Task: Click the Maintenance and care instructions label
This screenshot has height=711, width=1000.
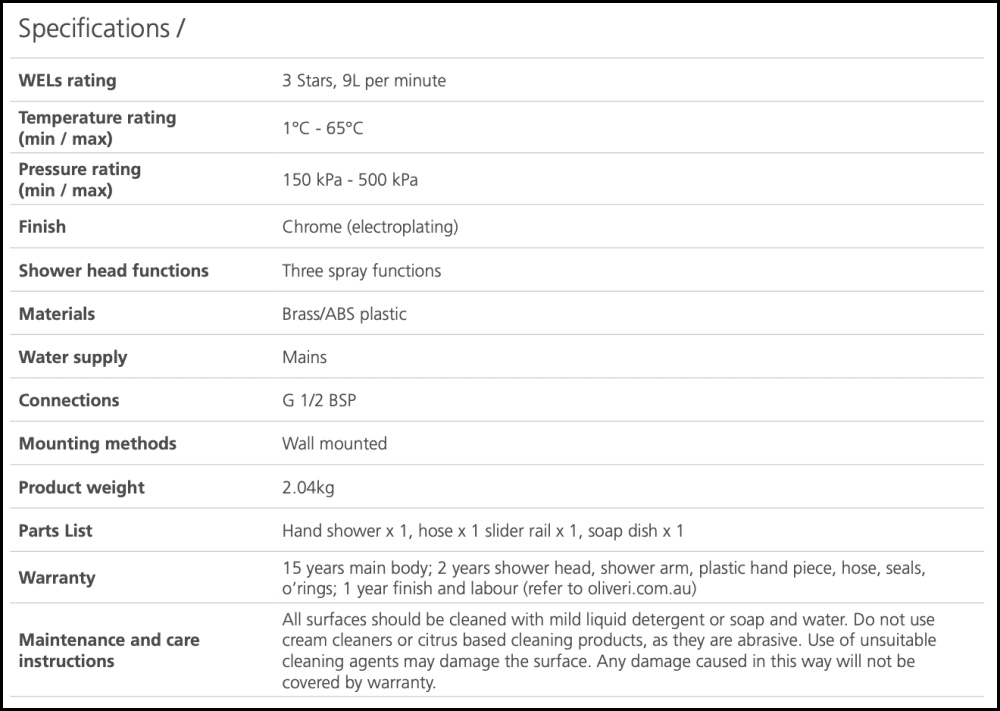Action: click(x=109, y=650)
